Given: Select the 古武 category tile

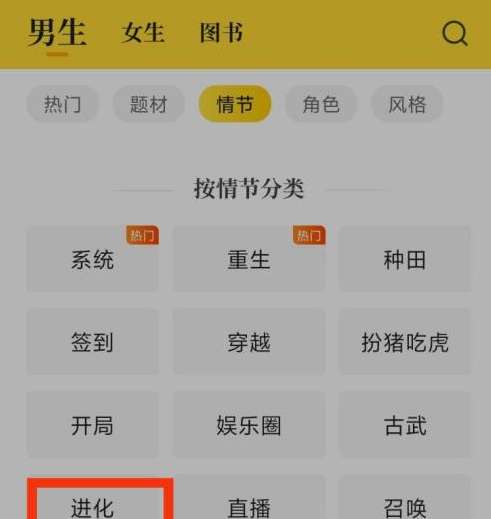Looking at the screenshot, I should point(405,425).
